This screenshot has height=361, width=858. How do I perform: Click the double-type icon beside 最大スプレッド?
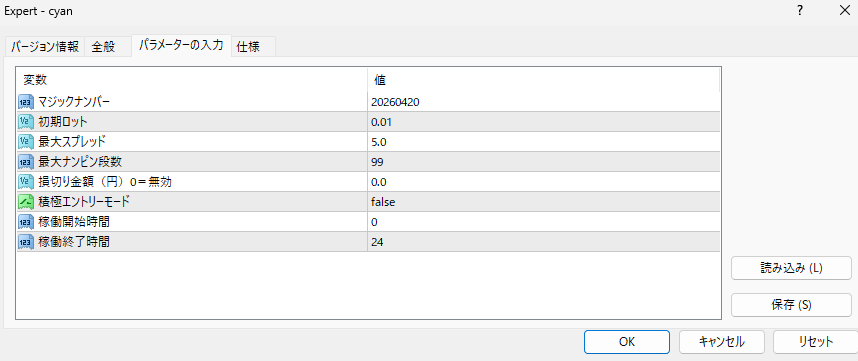click(26, 142)
